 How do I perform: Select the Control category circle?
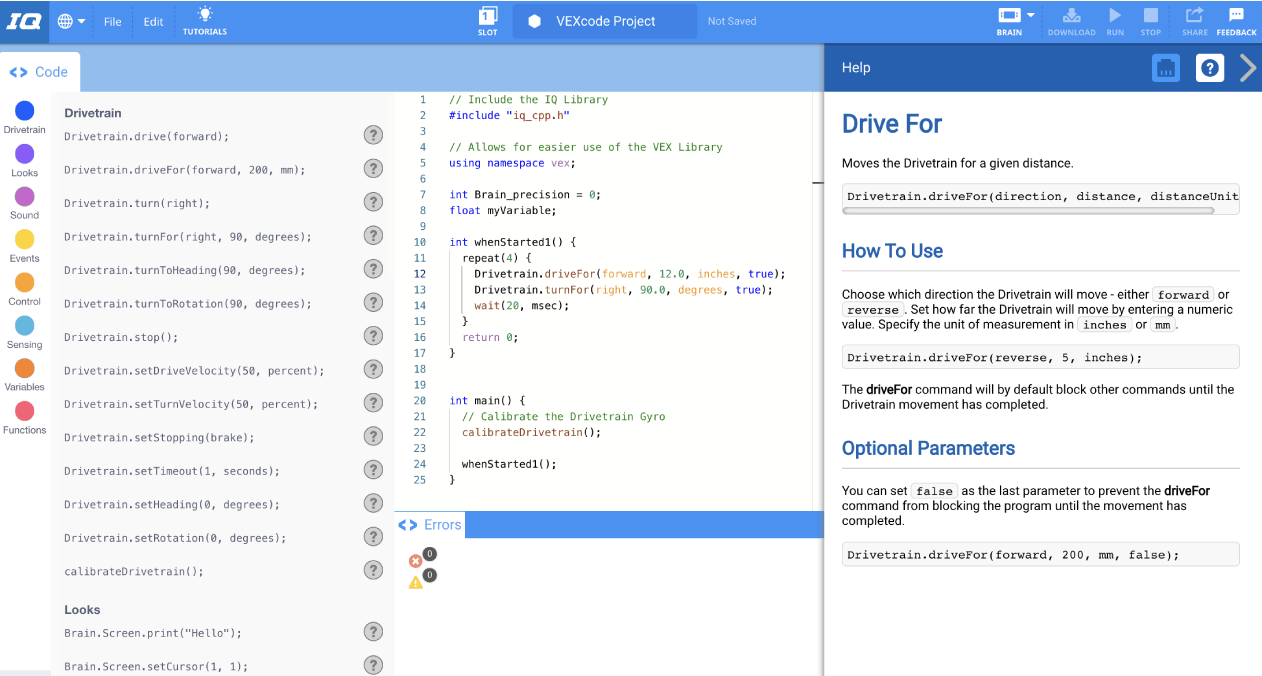click(x=24, y=282)
